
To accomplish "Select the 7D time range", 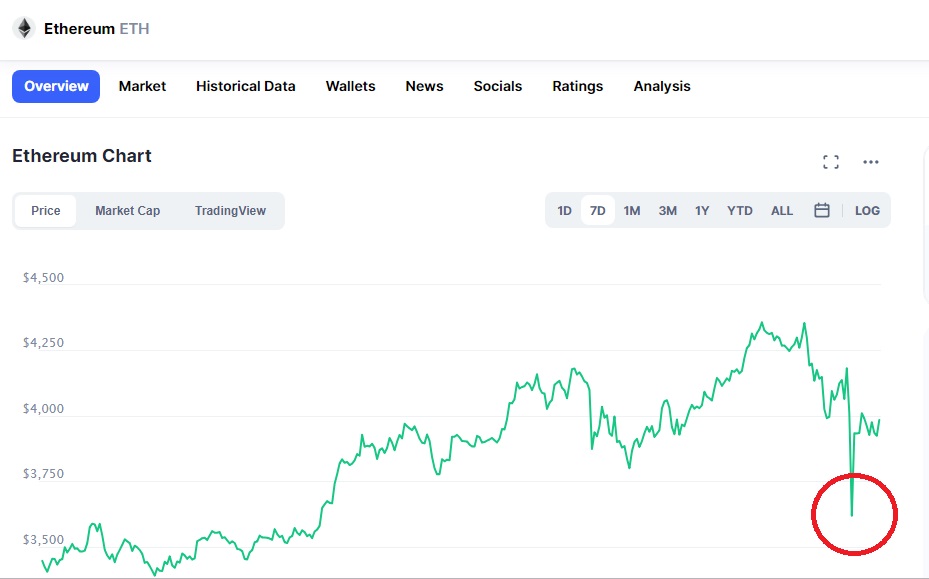I will click(597, 210).
